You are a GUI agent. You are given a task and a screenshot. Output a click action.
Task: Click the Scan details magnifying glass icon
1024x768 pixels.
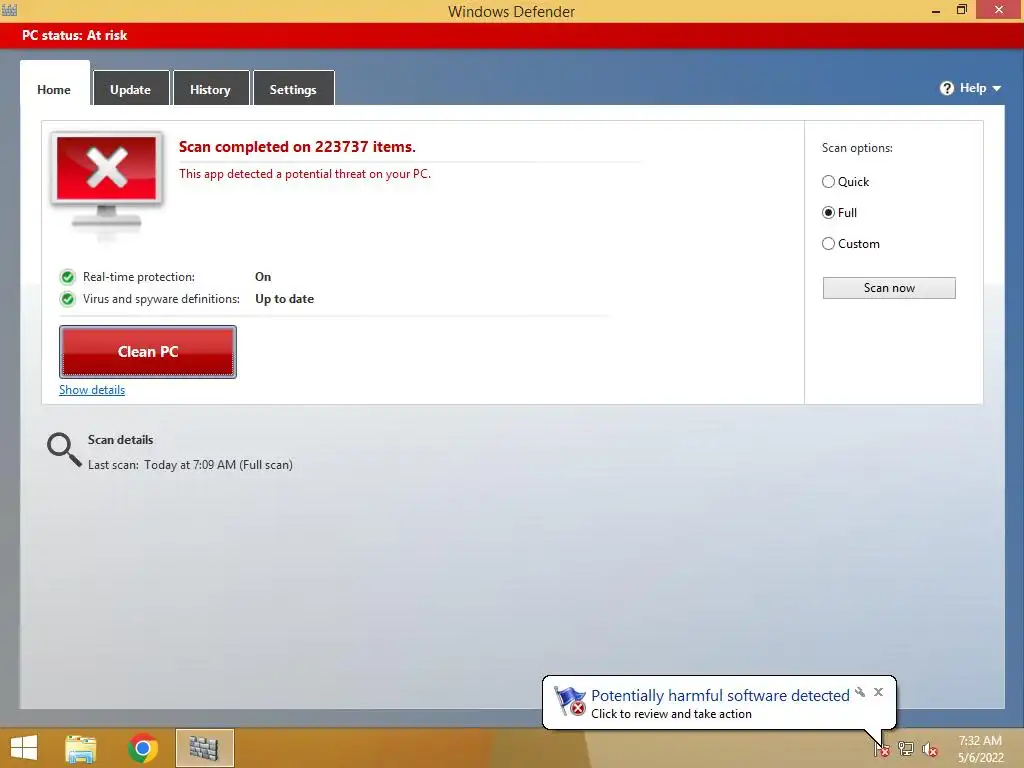[x=64, y=449]
